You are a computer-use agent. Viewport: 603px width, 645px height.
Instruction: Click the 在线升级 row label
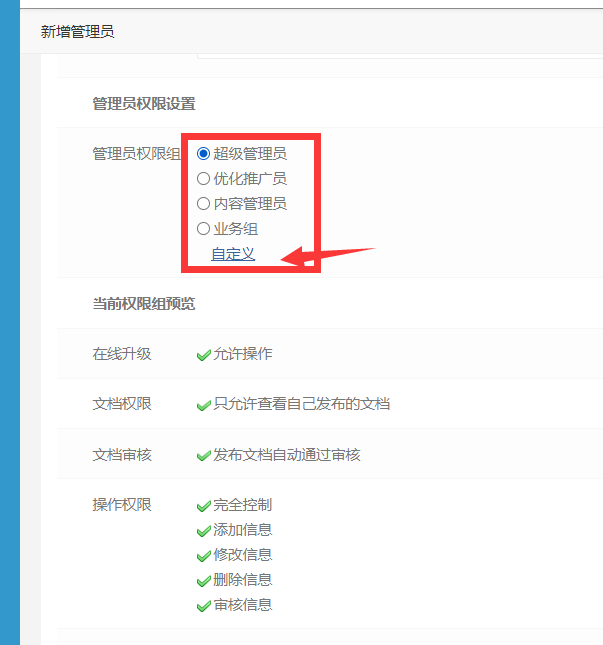122,354
